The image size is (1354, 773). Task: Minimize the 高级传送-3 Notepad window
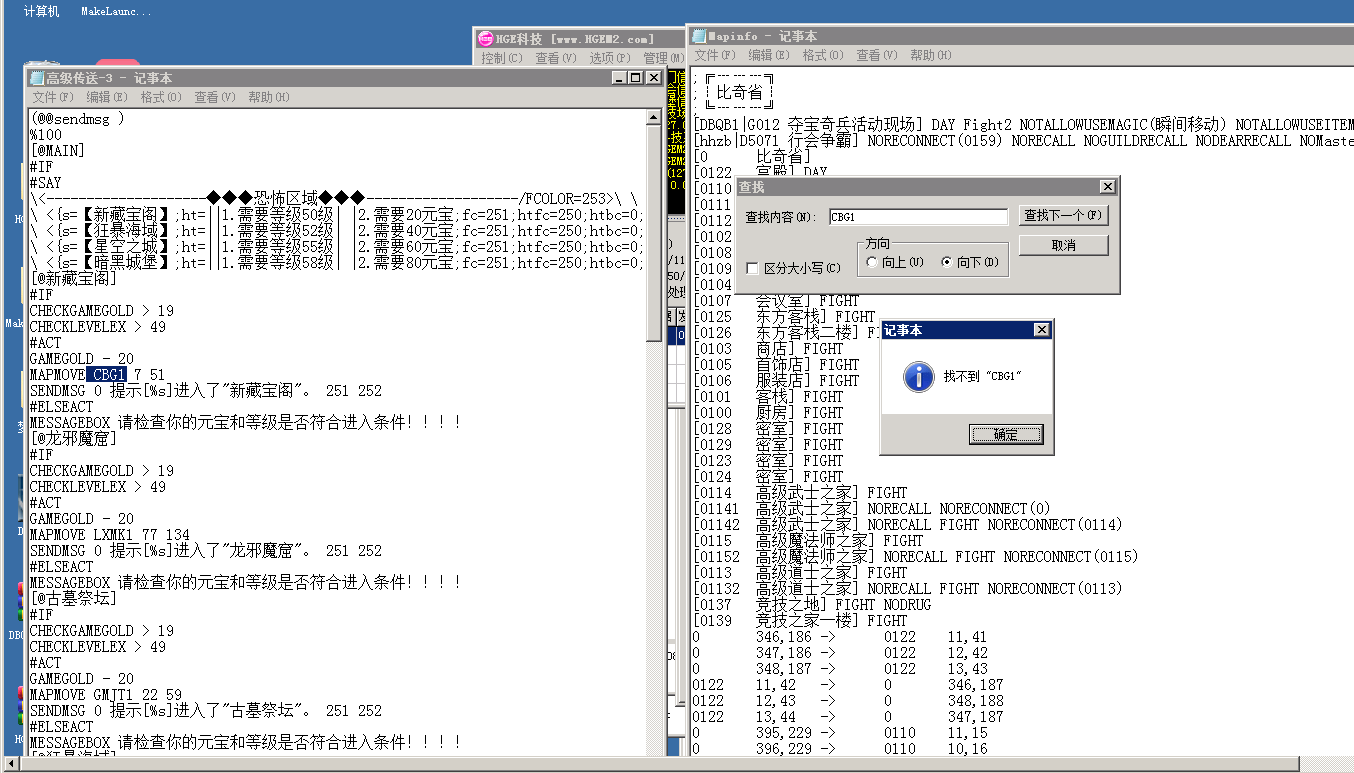[x=619, y=78]
